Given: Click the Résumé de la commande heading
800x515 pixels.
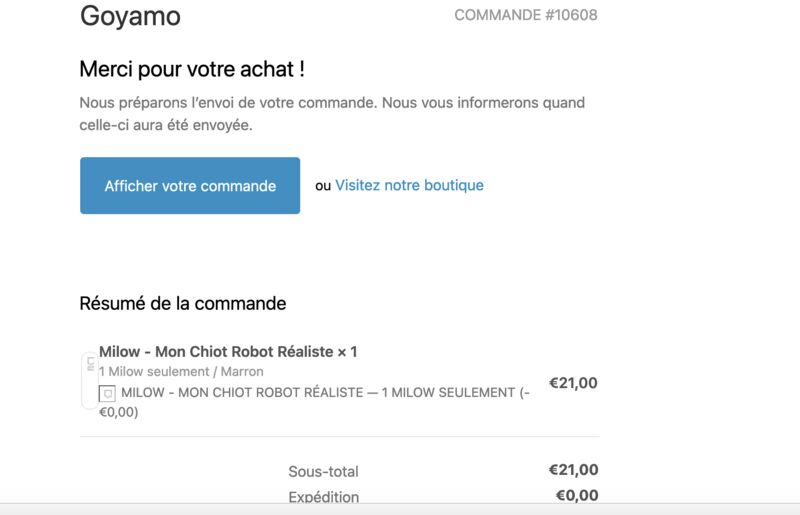Looking at the screenshot, I should pyautogui.click(x=183, y=304).
